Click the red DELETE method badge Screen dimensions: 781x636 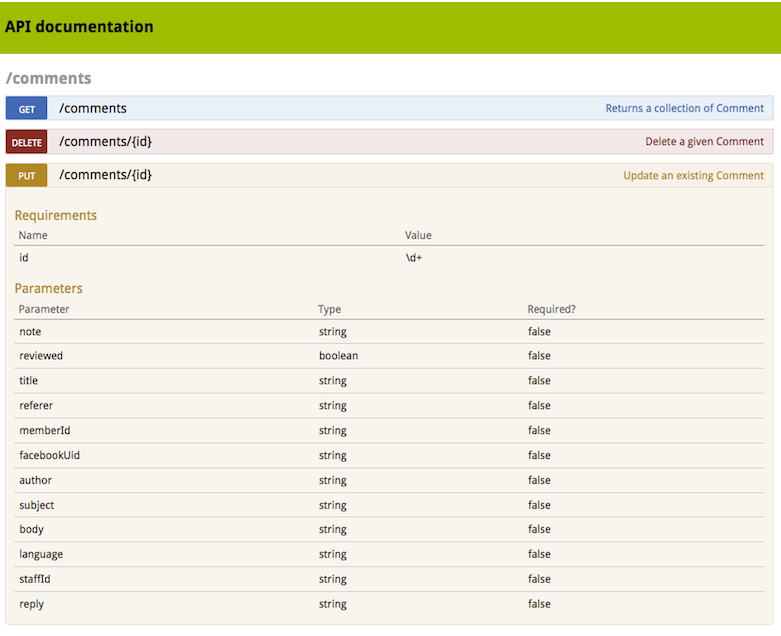pos(27,142)
